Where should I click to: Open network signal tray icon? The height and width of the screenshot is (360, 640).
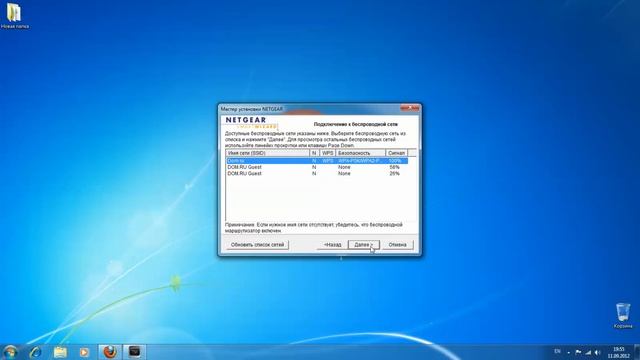click(x=588, y=352)
